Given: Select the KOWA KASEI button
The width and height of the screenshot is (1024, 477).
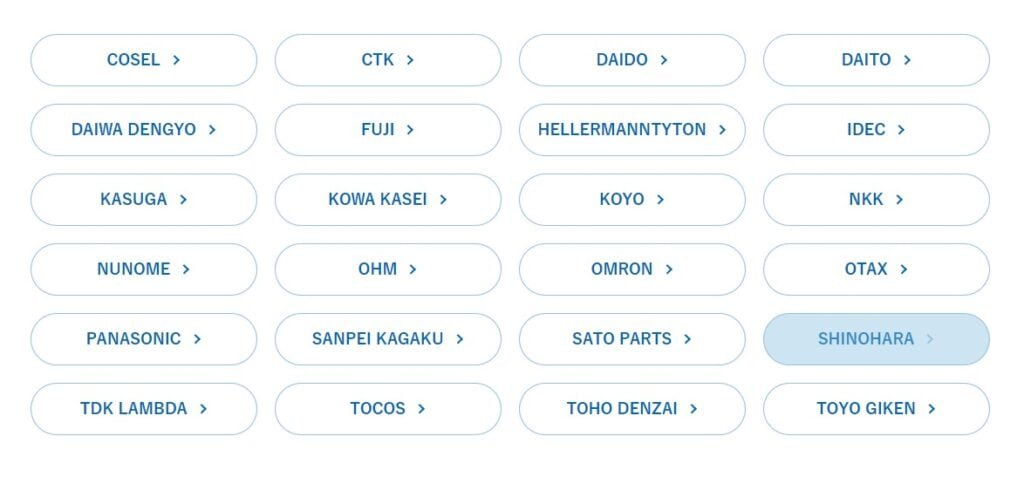Looking at the screenshot, I should click(387, 200).
